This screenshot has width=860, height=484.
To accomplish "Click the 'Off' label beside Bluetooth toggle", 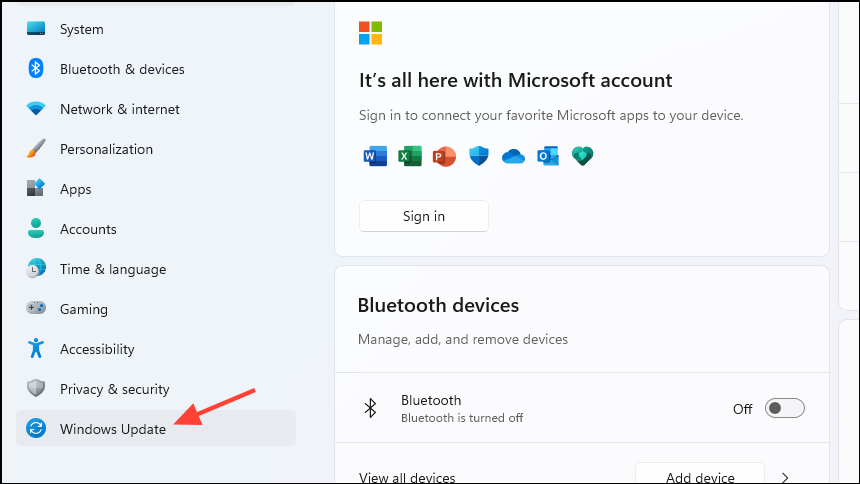I will pyautogui.click(x=743, y=409).
